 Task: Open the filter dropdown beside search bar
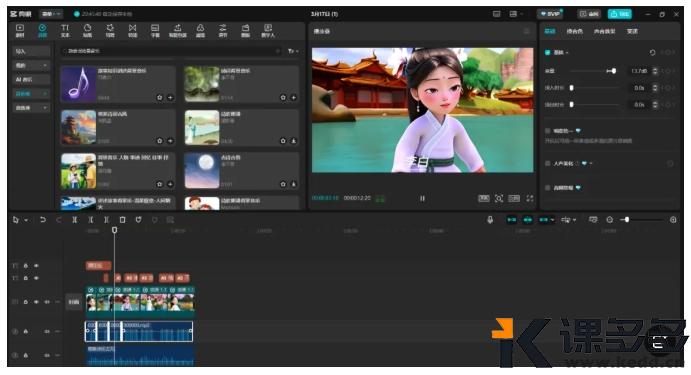point(293,51)
